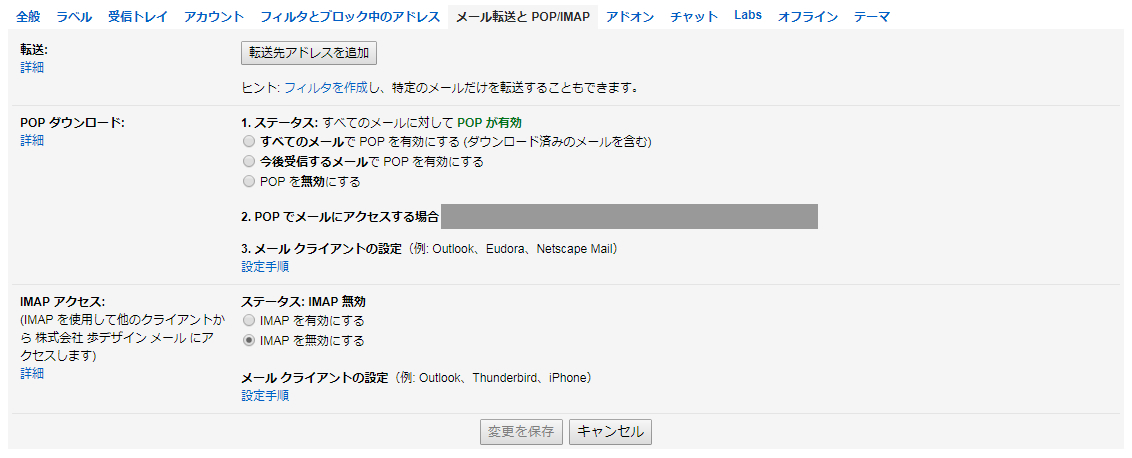
Task: Select すべてのメールで POP を有効にする
Action: [249, 142]
